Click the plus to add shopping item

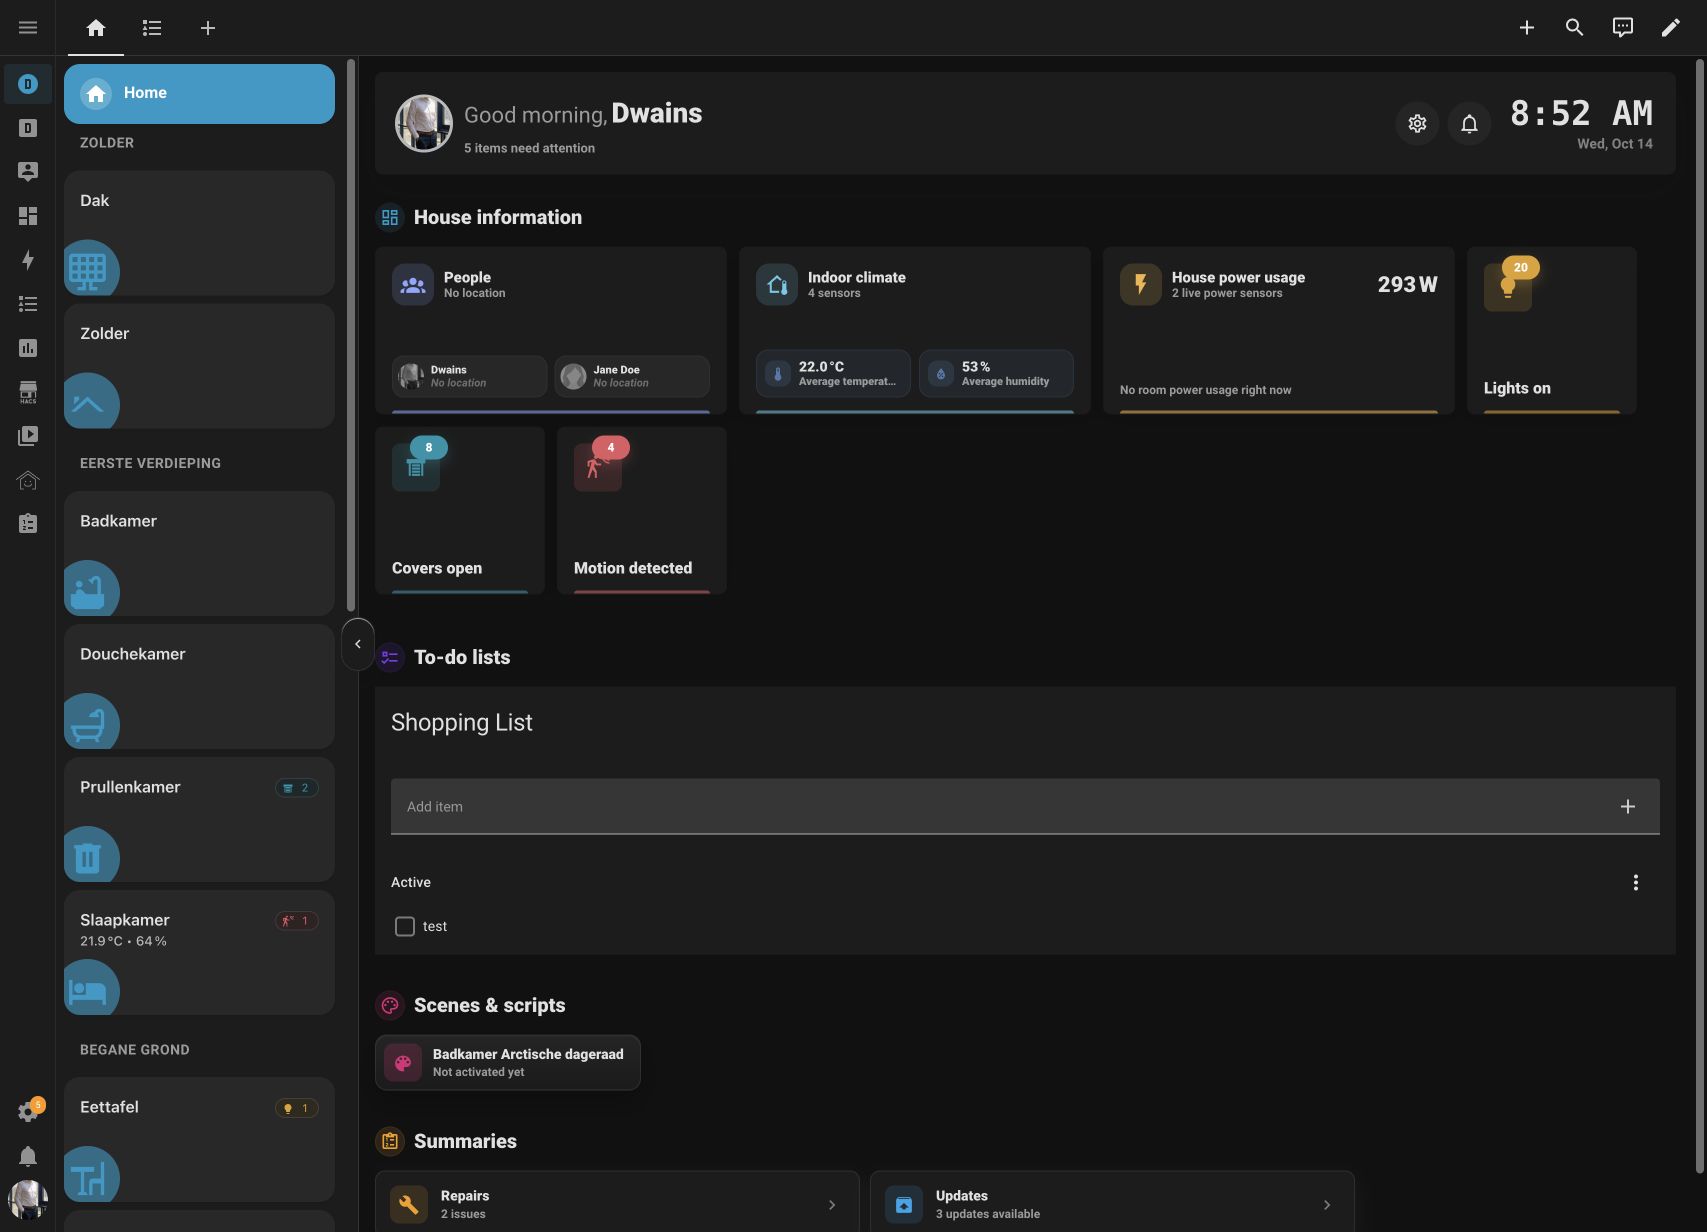coord(1628,806)
